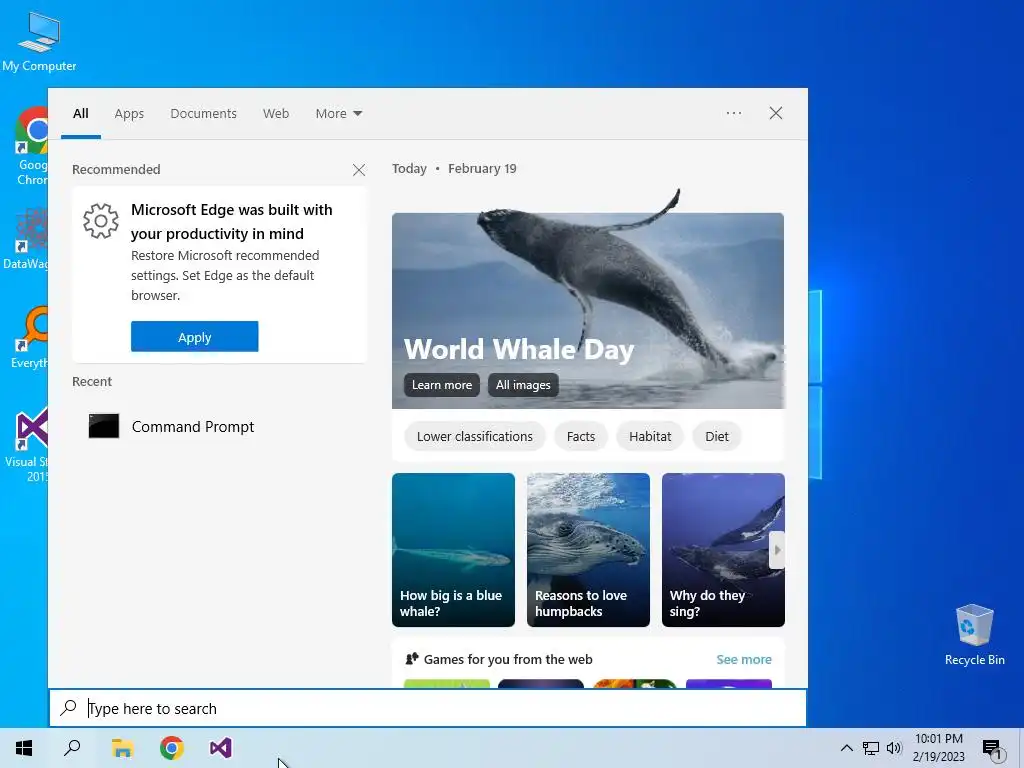Open the notification center icon
Screen dimensions: 1024x768
[992, 749]
